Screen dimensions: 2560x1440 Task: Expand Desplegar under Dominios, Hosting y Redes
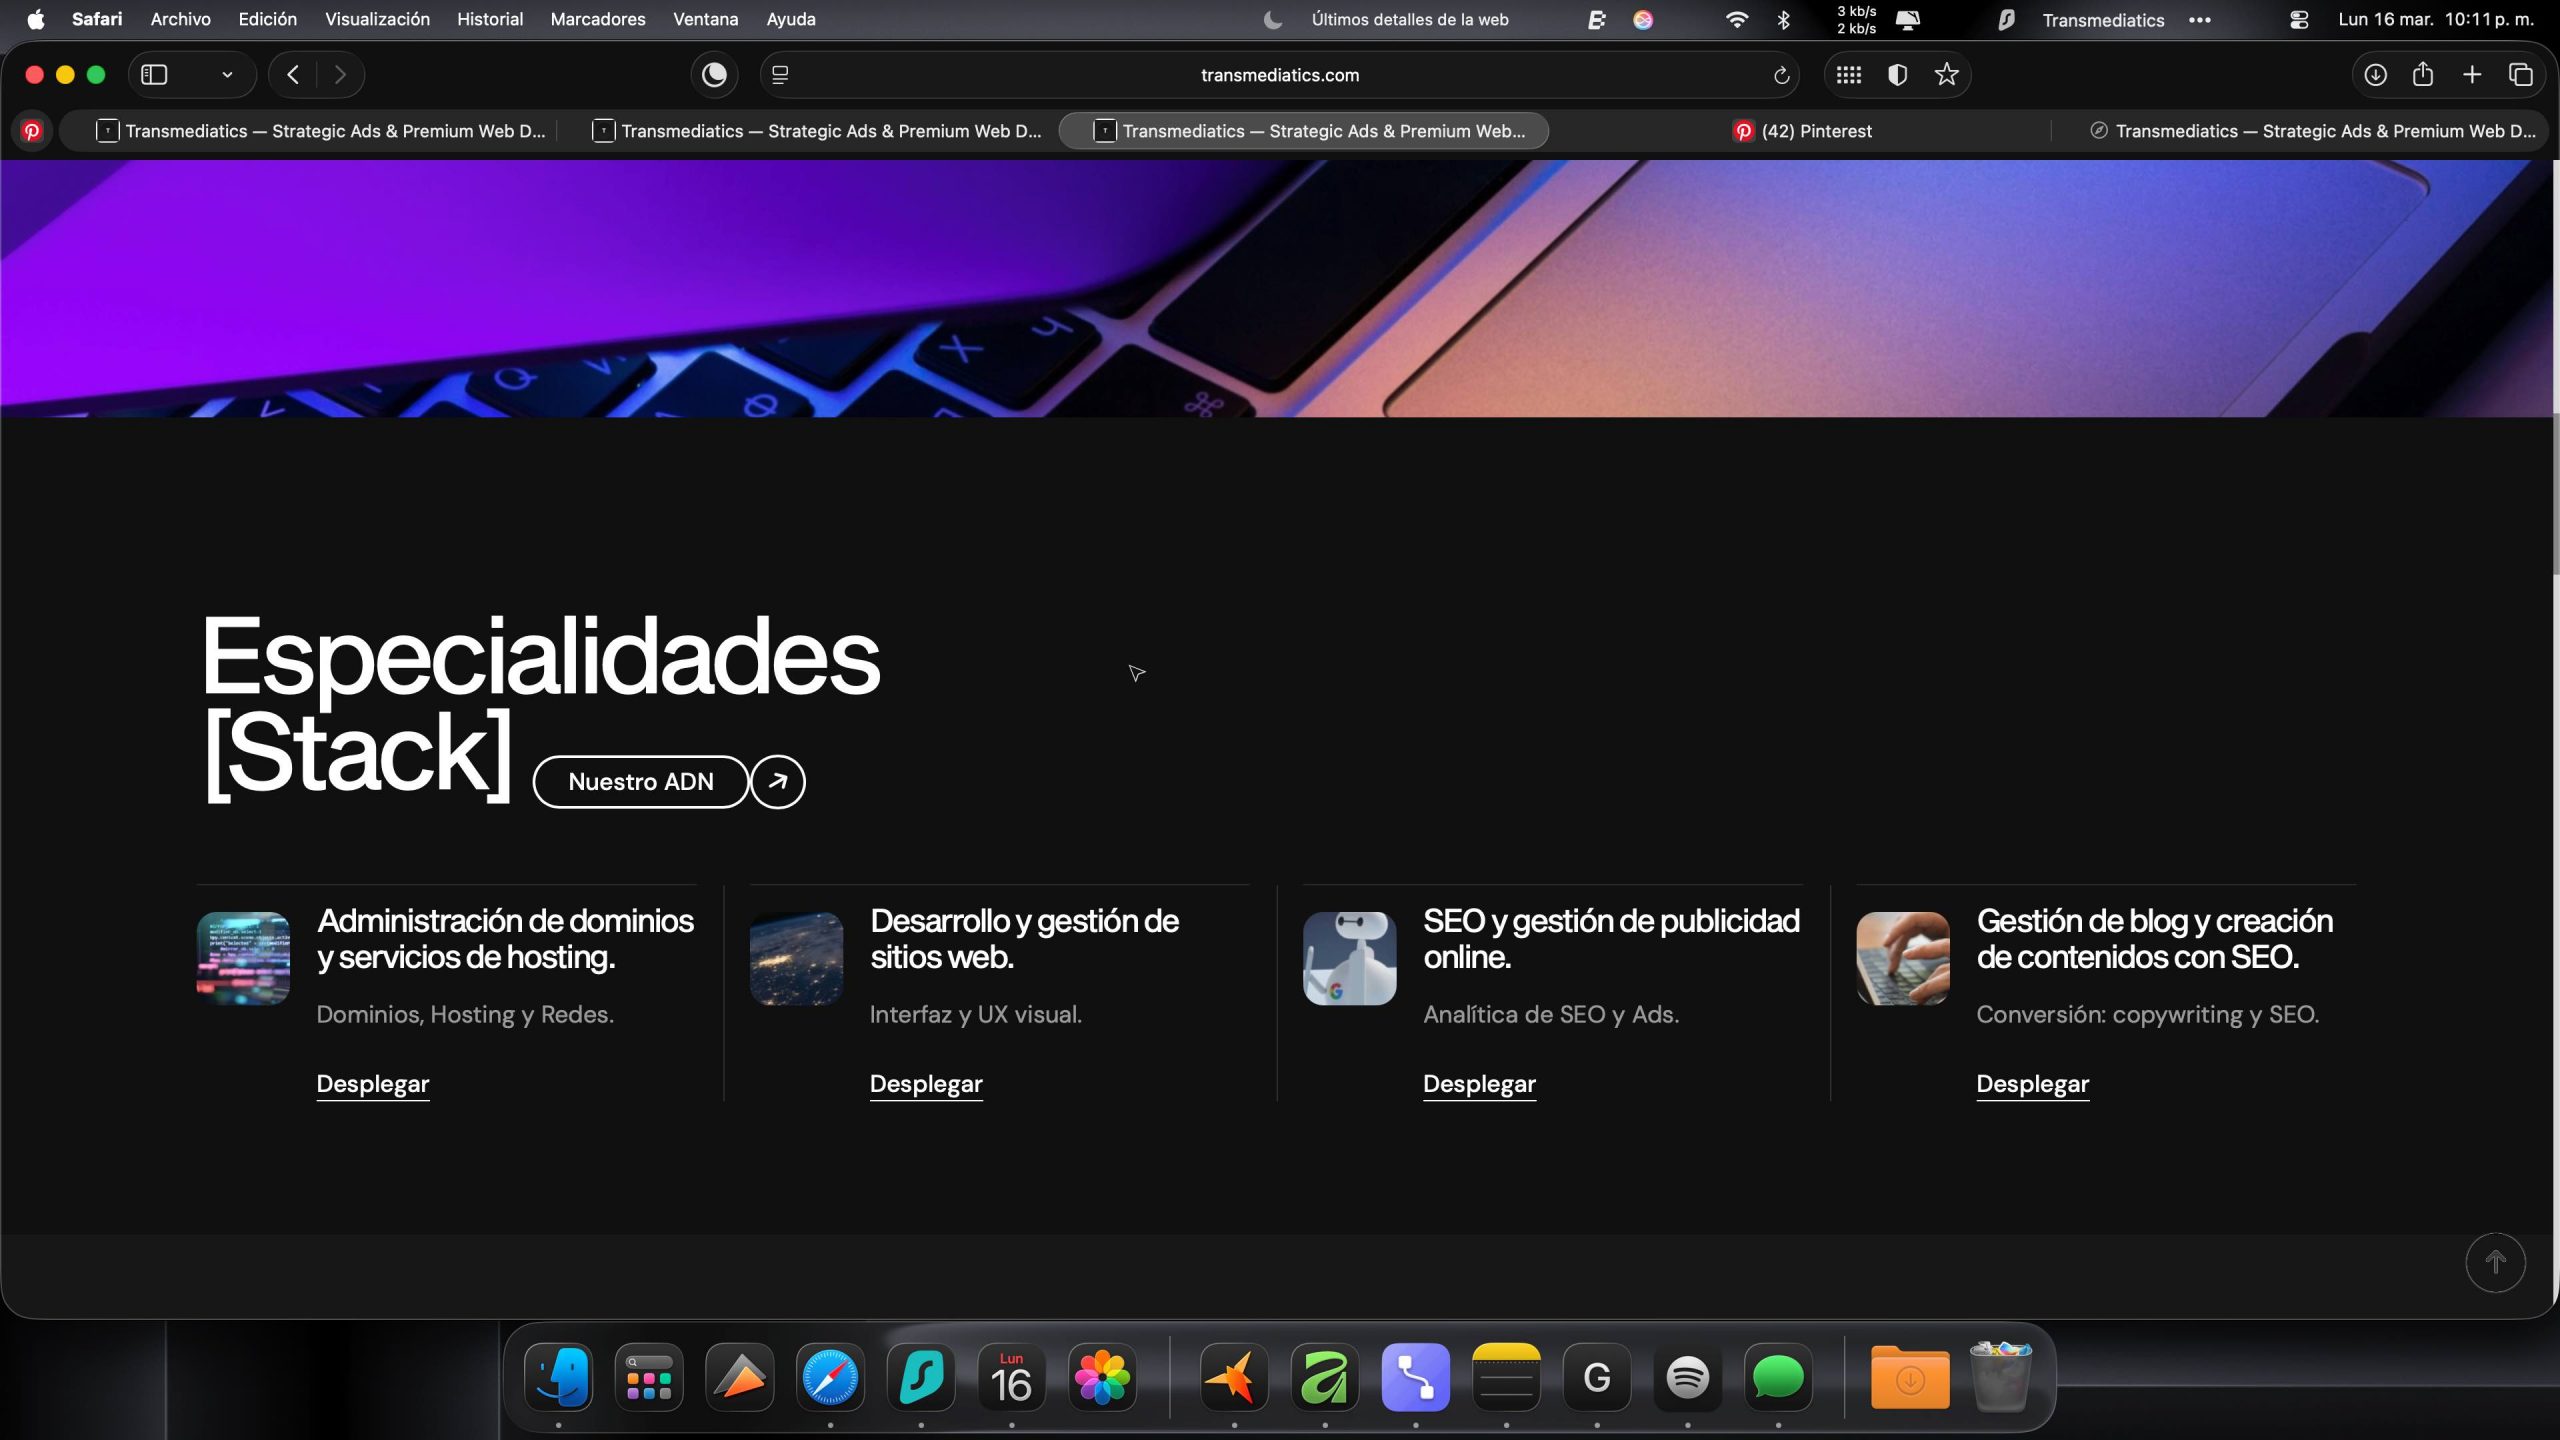point(372,1084)
